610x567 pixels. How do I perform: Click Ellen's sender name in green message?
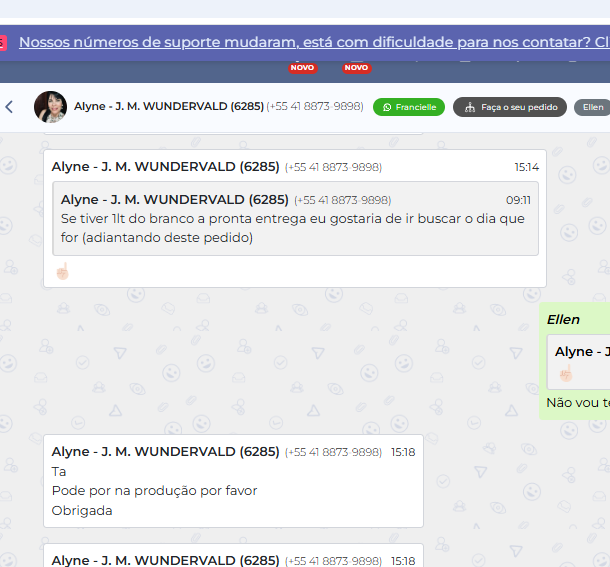pyautogui.click(x=563, y=319)
